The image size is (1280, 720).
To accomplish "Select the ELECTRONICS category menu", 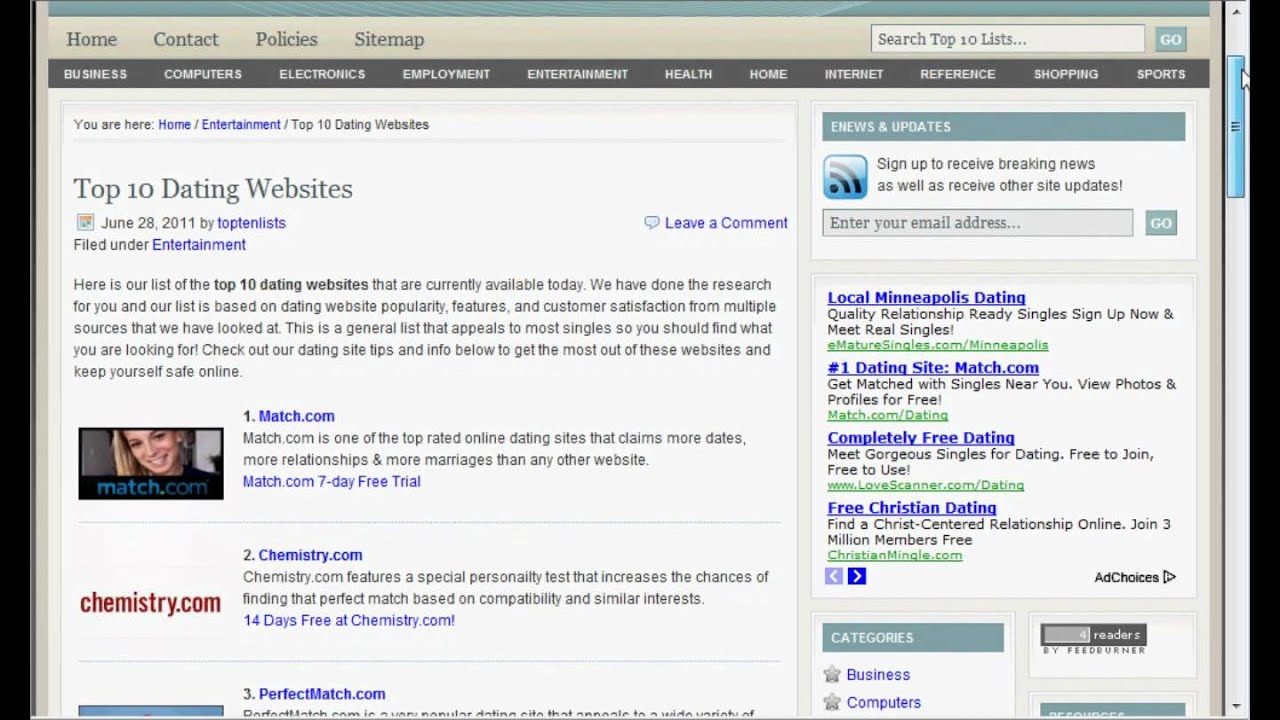I will coord(322,74).
